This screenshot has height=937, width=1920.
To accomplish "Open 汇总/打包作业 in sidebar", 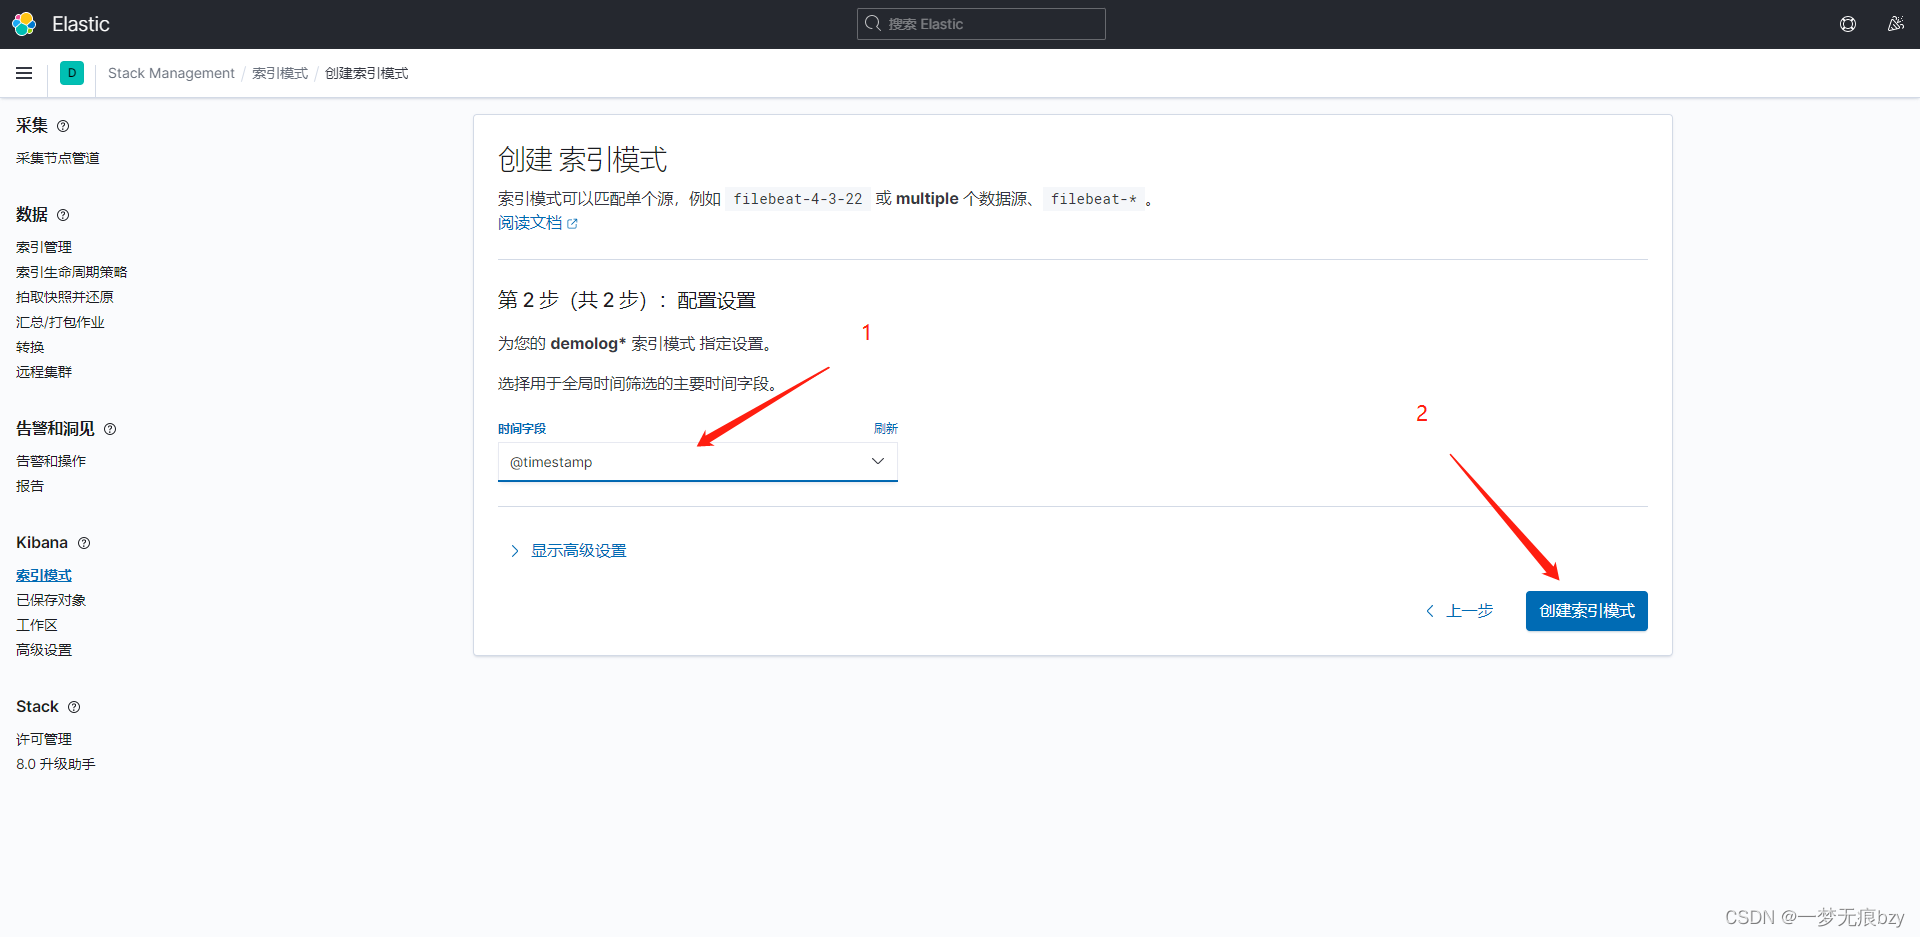I will (60, 322).
